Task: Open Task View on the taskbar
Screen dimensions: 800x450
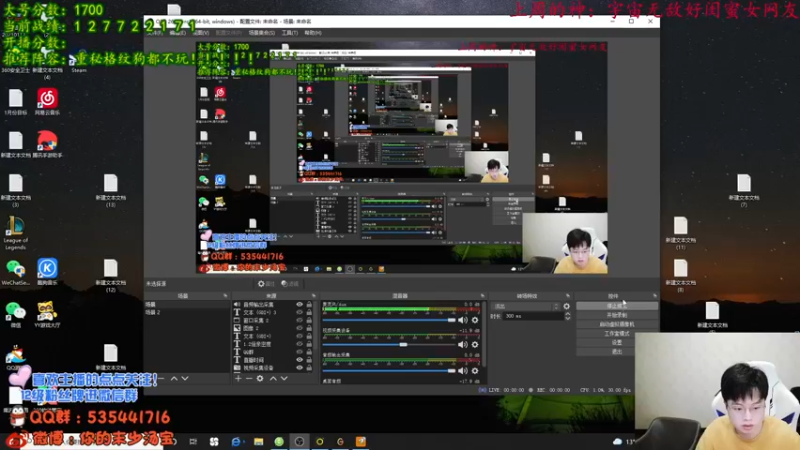Action: pyautogui.click(x=193, y=441)
